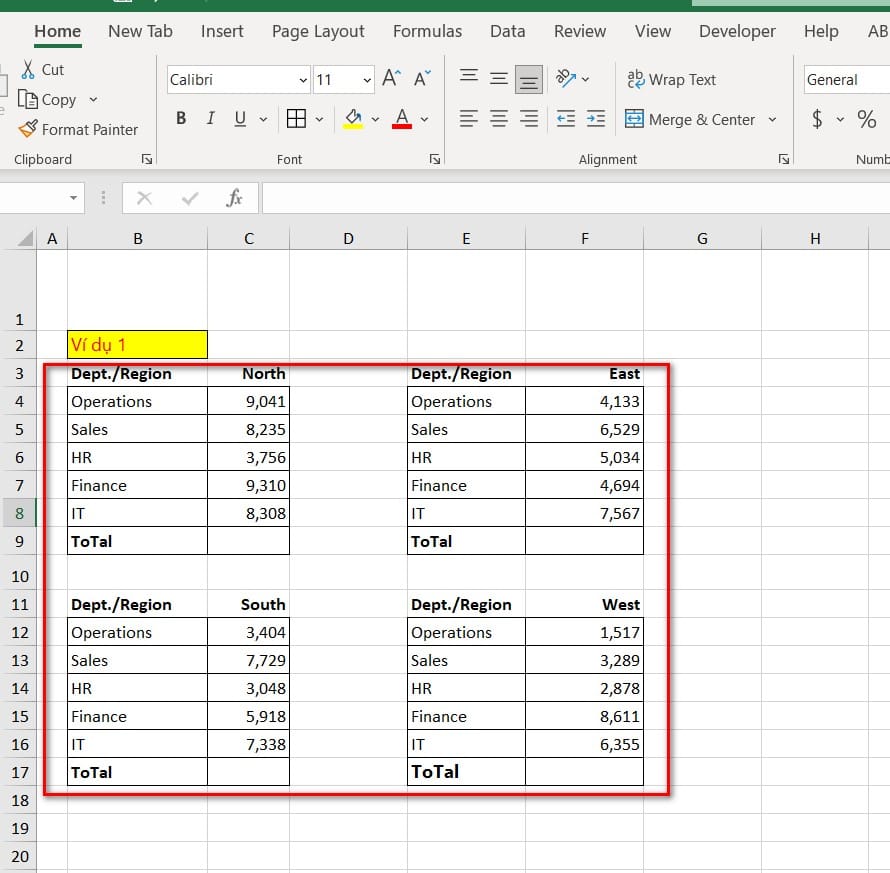This screenshot has width=890, height=873.
Task: Apply the yellow fill color swatch
Action: coord(353,119)
